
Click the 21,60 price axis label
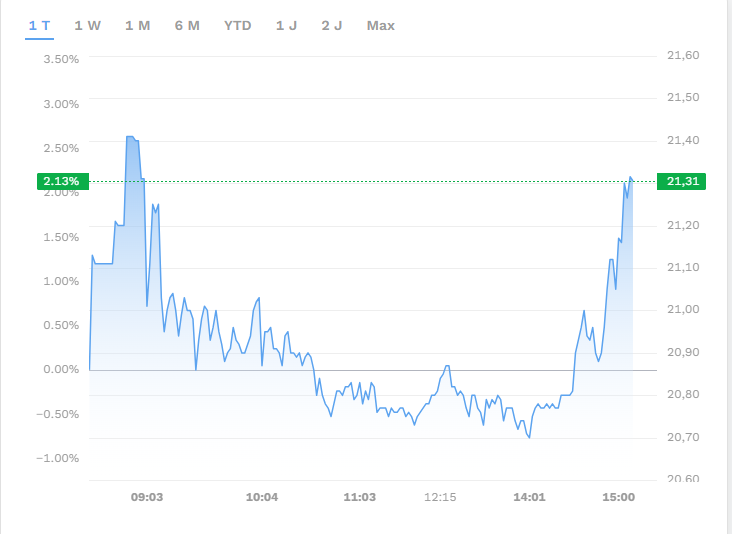[x=683, y=55]
